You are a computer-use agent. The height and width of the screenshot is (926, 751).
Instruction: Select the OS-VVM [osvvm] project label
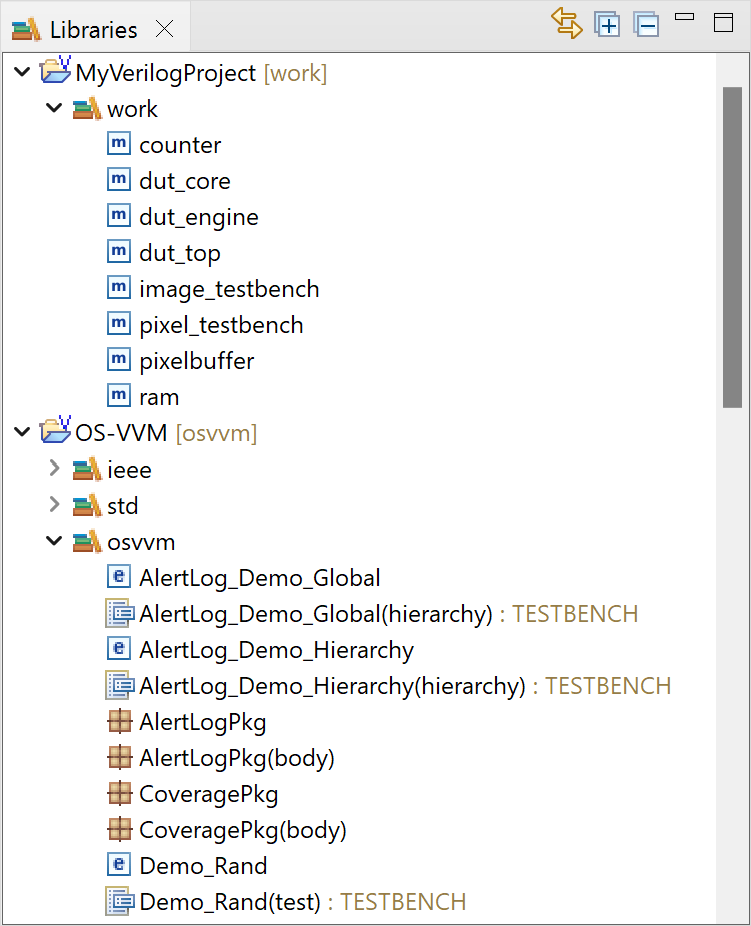166,433
